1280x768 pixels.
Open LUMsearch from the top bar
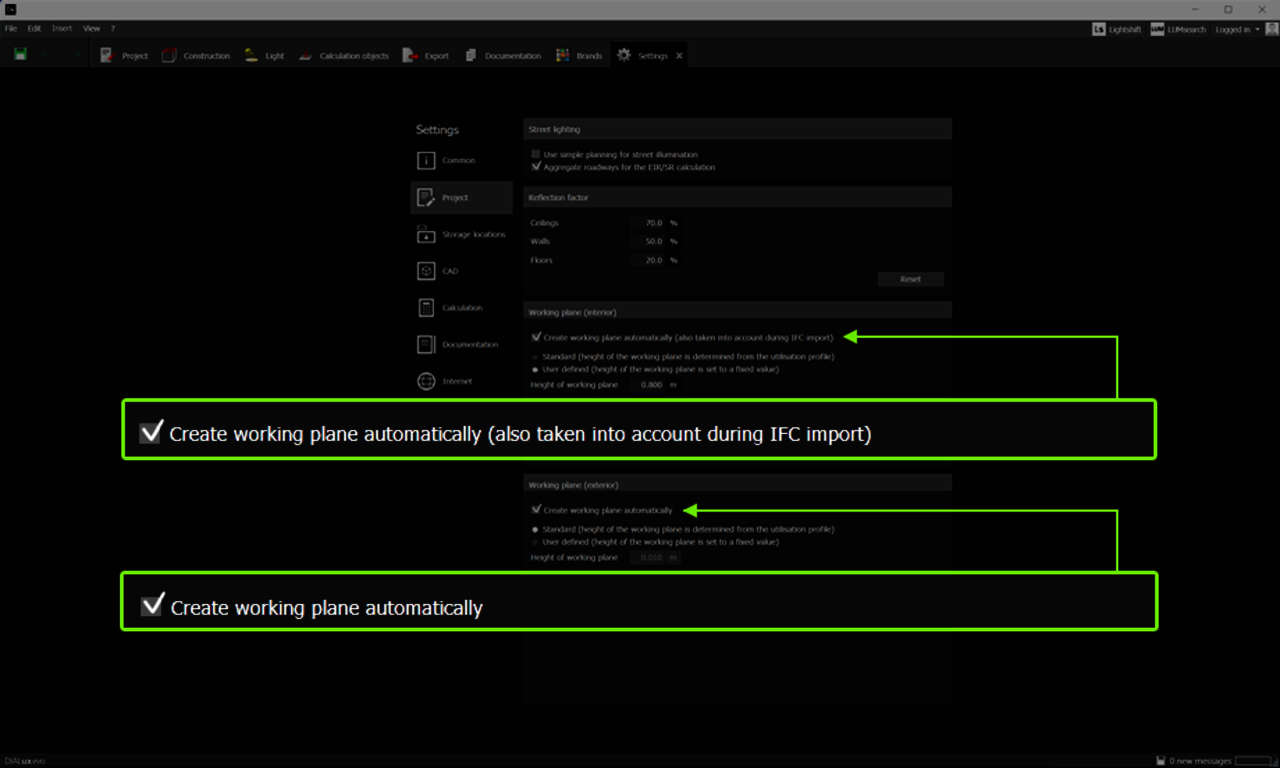click(x=1157, y=29)
